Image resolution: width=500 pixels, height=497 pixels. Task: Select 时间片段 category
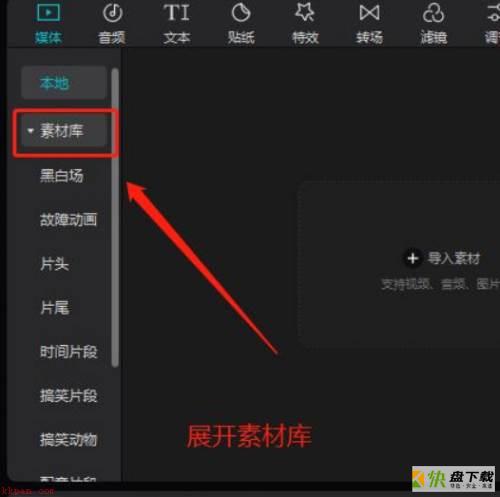(69, 352)
